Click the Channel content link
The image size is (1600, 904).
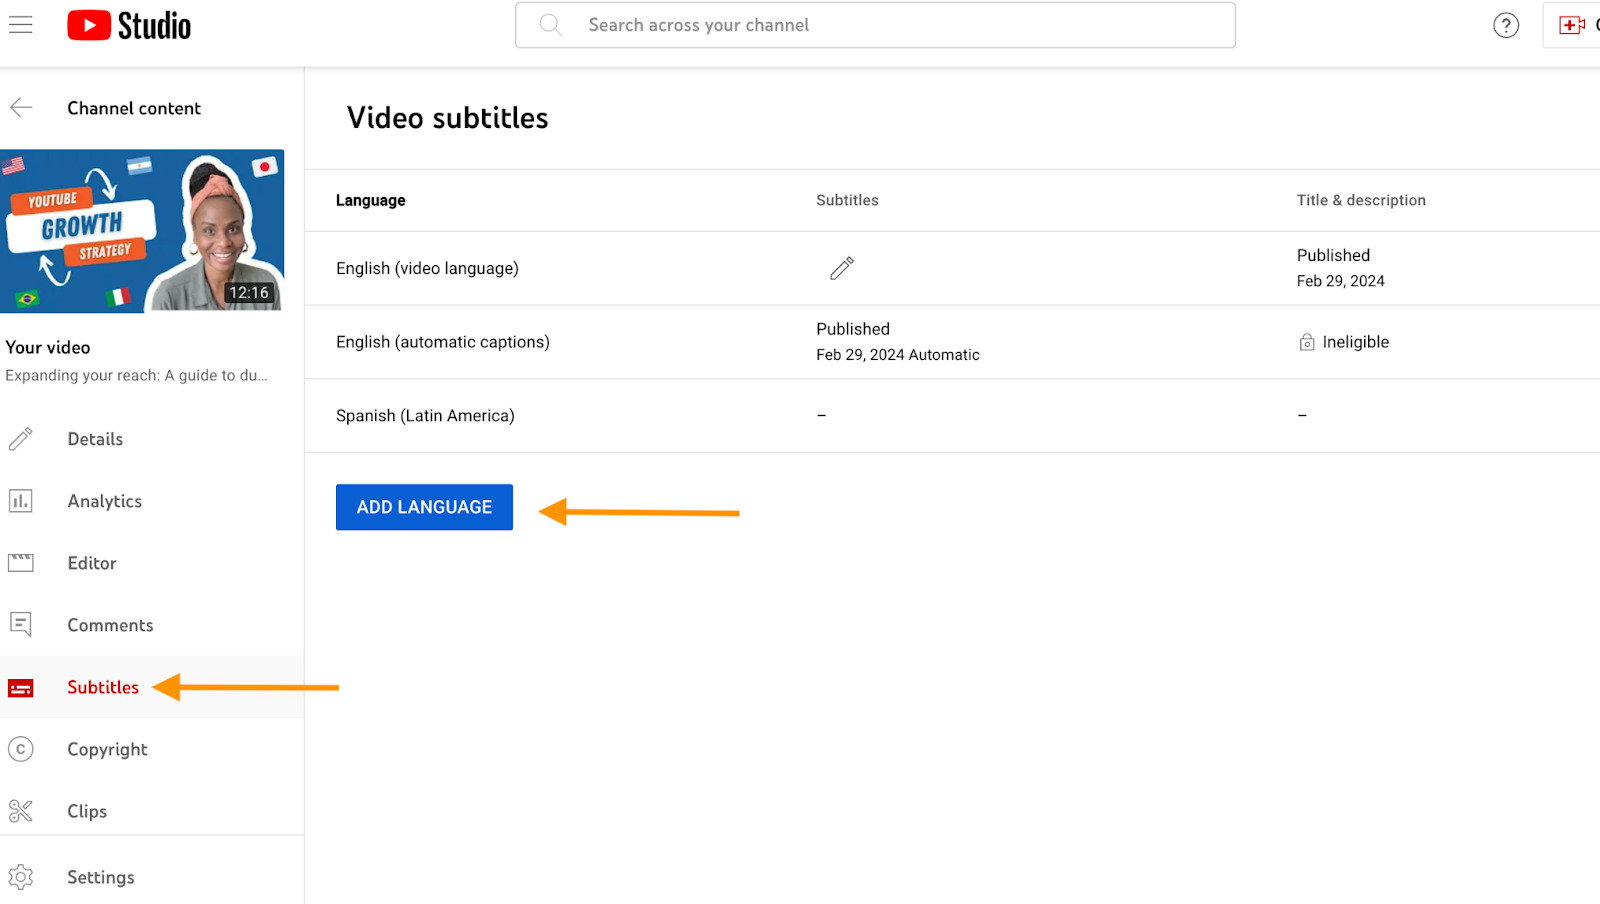point(134,107)
